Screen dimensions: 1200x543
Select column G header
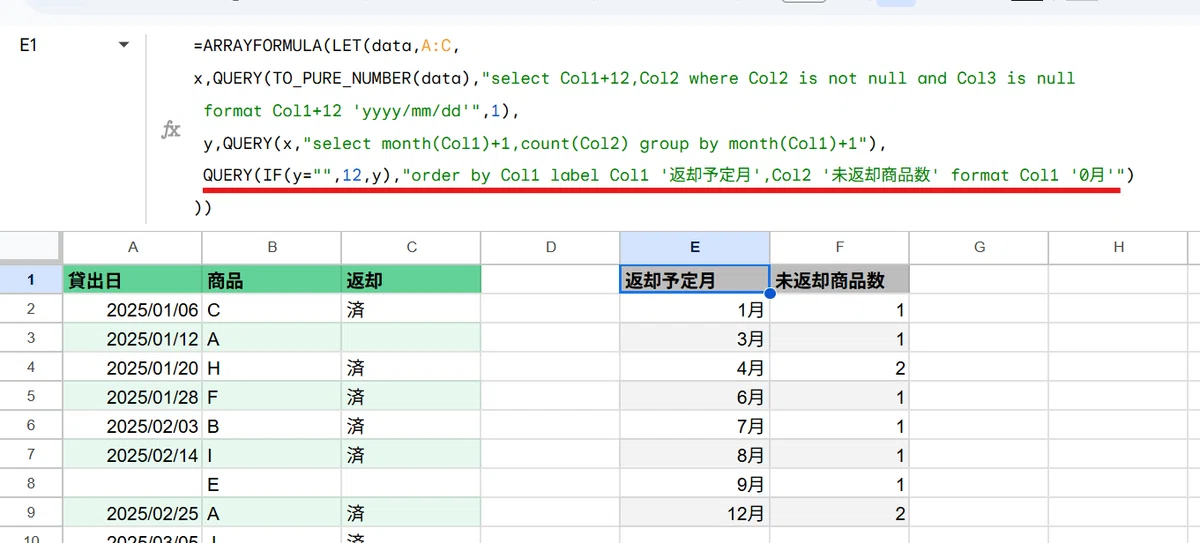(x=979, y=247)
